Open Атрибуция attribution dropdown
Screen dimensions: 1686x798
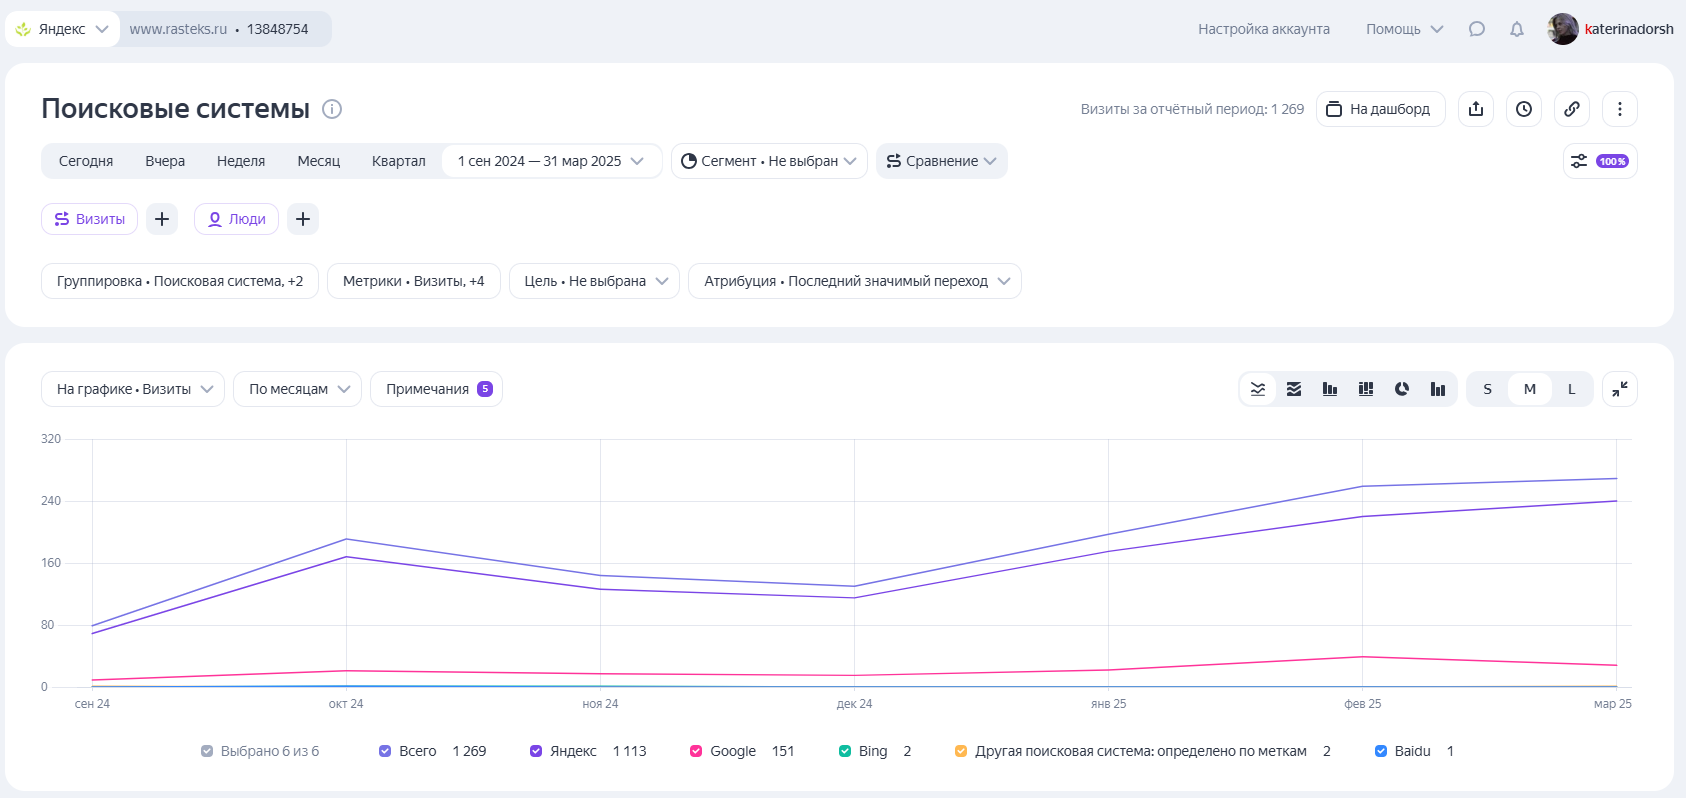pyautogui.click(x=854, y=281)
